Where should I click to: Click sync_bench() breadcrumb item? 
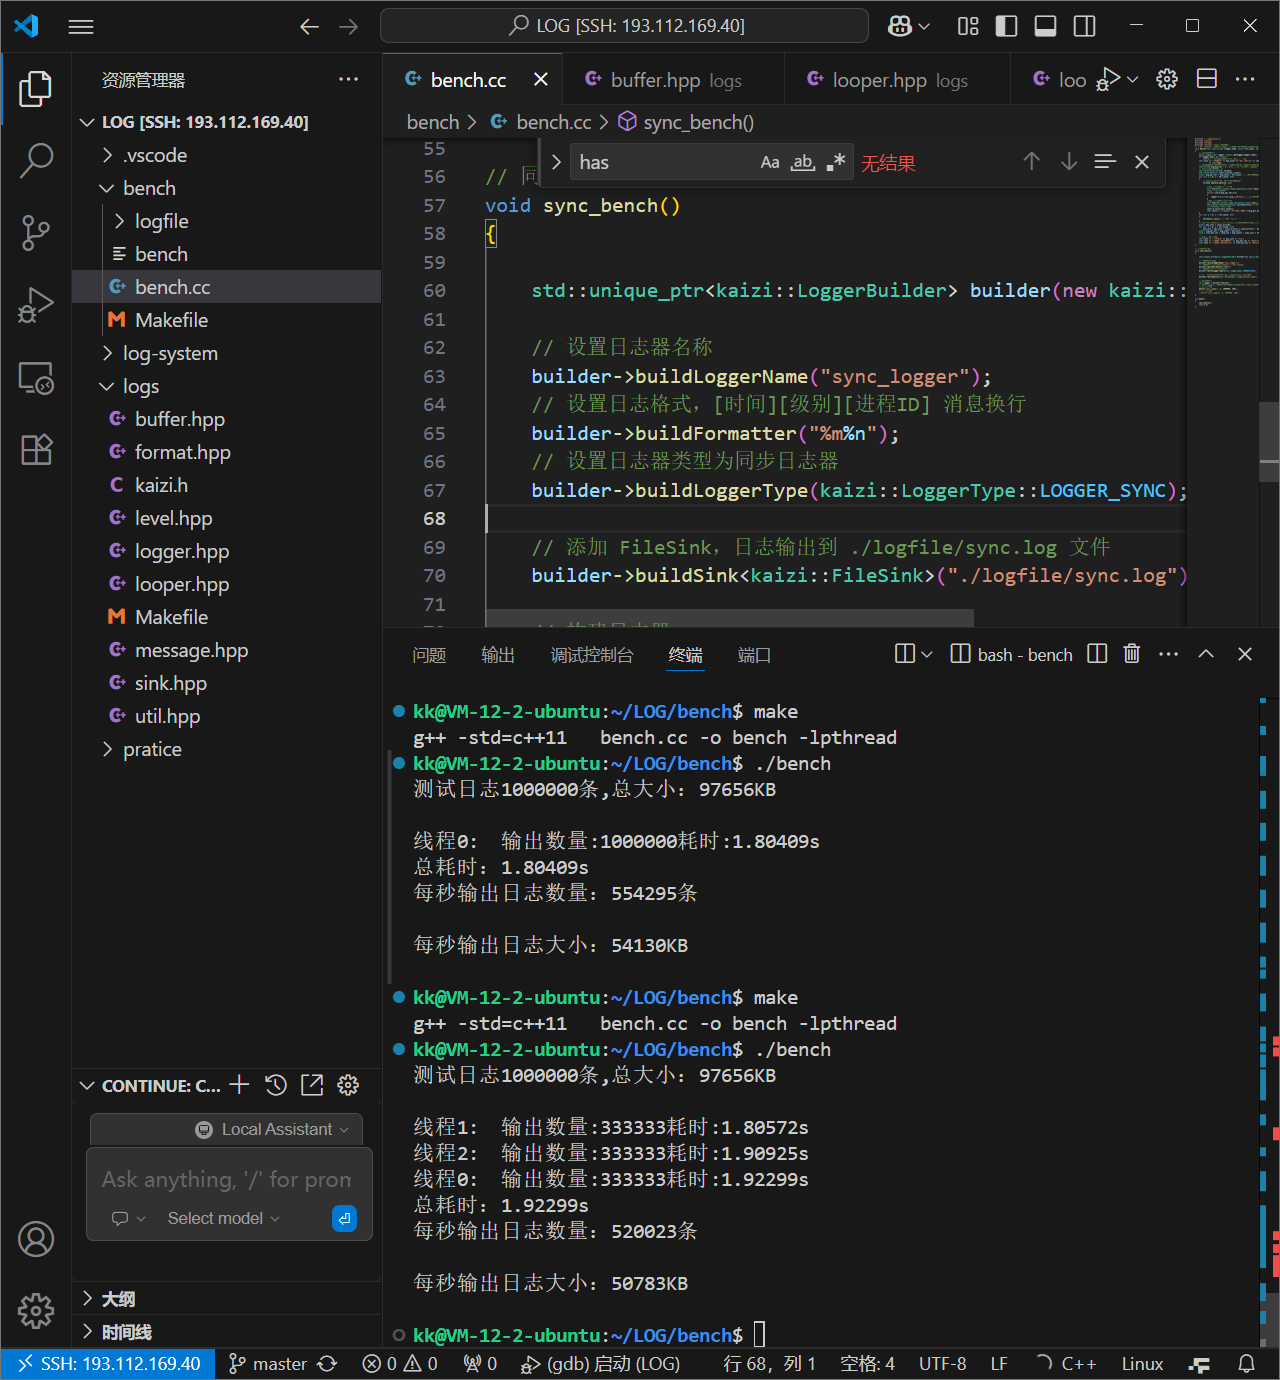(686, 122)
